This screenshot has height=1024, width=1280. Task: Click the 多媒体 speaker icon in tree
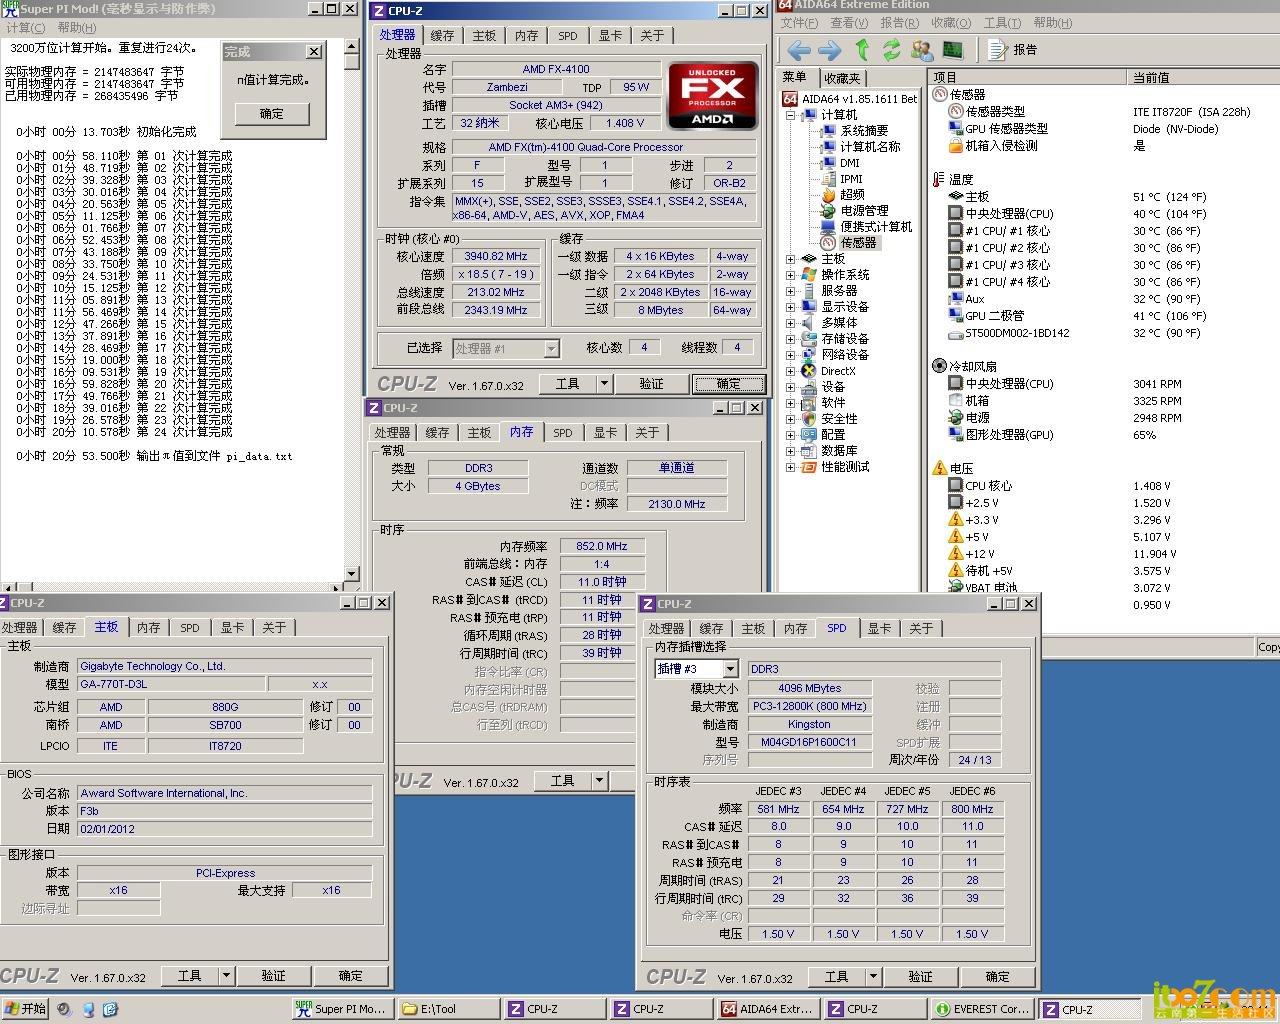click(x=809, y=322)
